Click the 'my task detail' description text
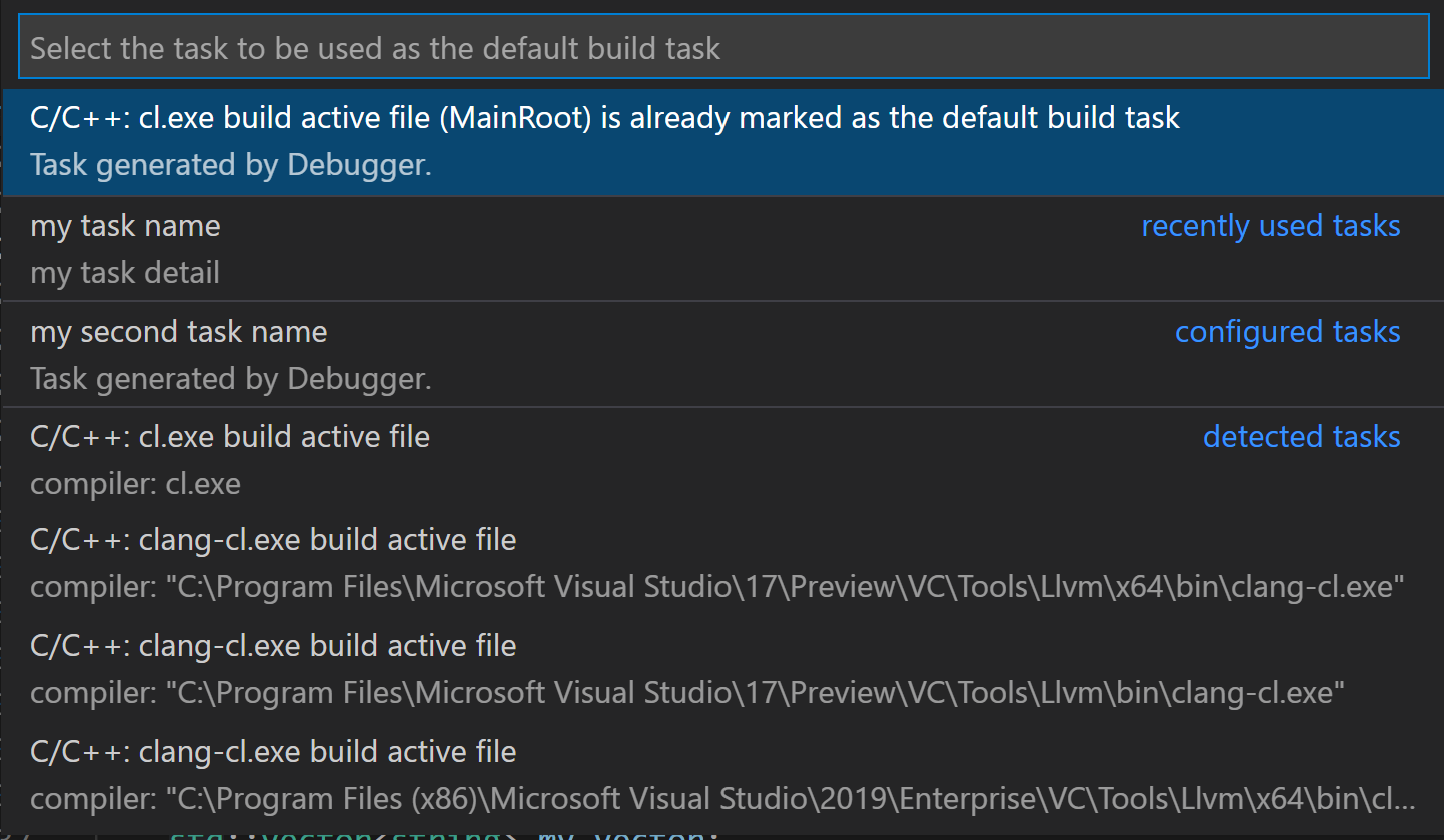1444x840 pixels. click(x=124, y=272)
